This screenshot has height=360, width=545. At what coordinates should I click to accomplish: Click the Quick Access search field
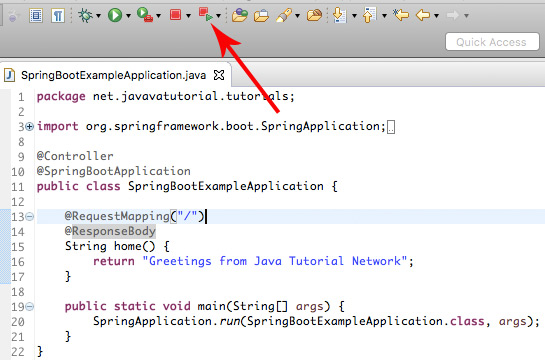pos(492,42)
